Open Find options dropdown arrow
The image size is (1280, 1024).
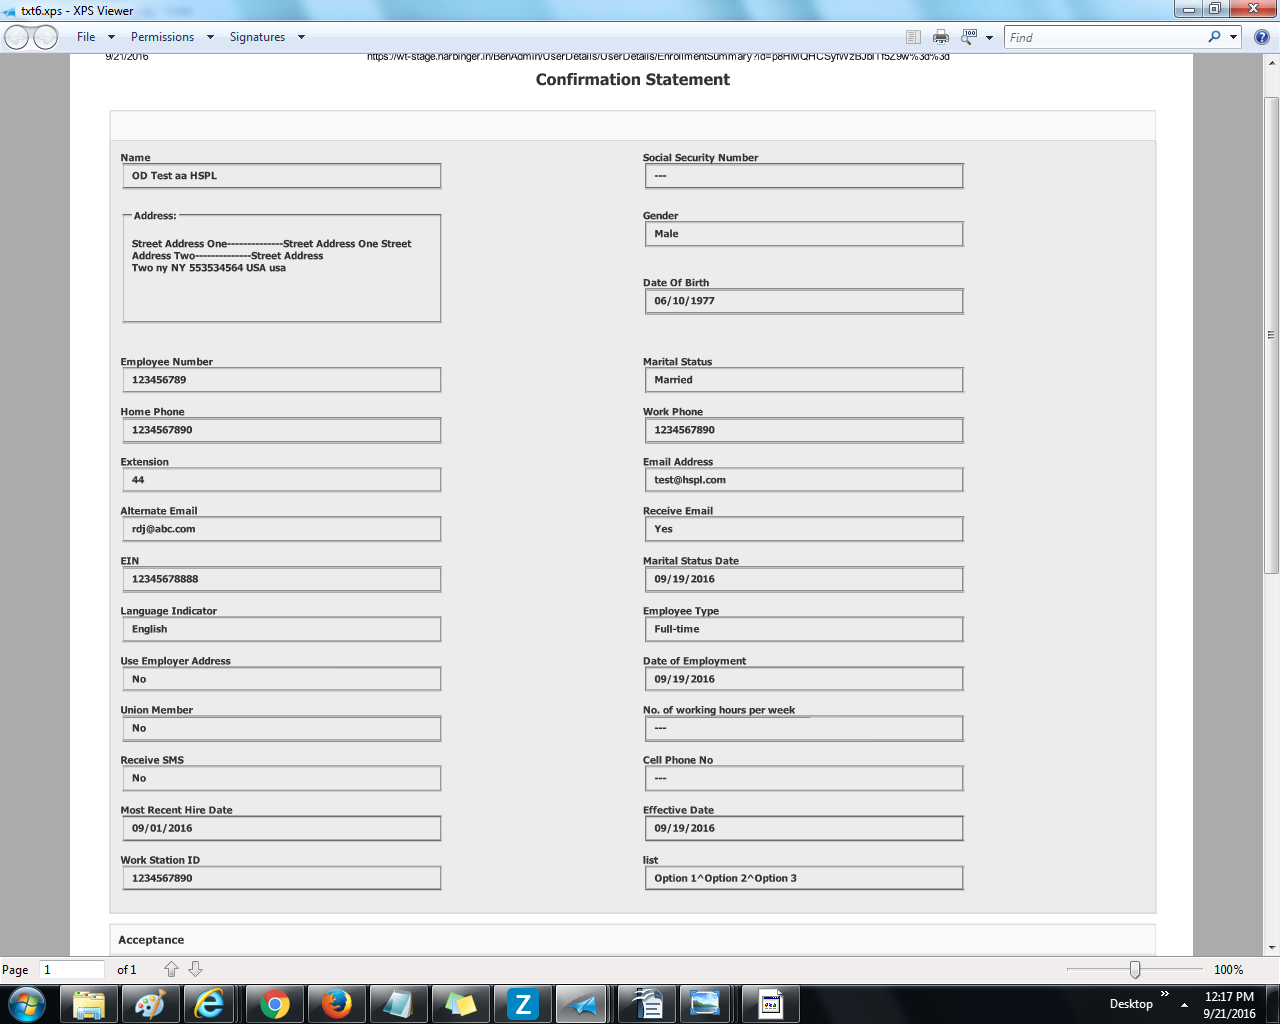[x=1233, y=37]
